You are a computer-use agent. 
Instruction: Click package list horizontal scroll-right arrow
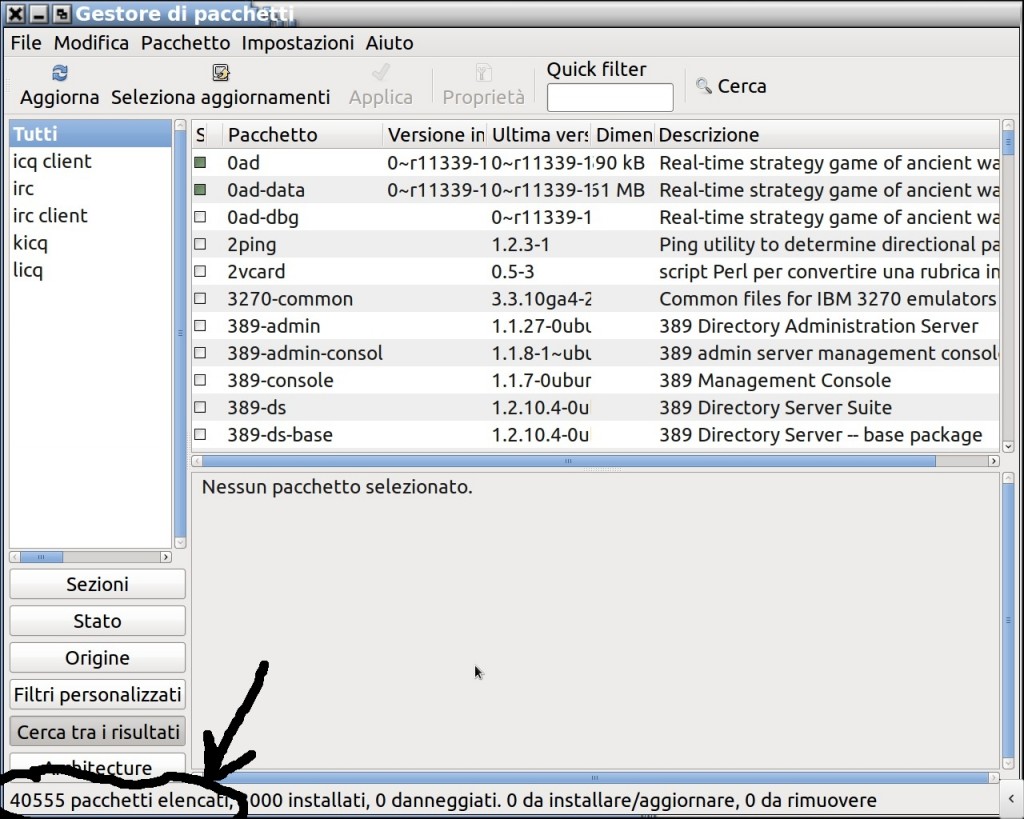993,461
